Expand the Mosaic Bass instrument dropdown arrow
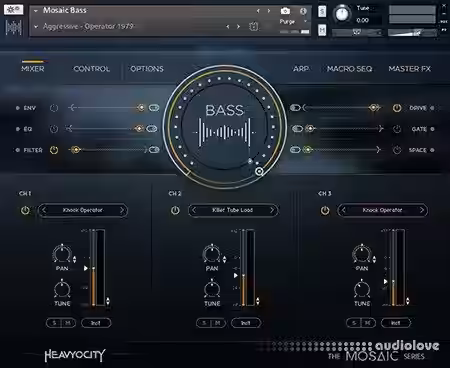The image size is (450, 368). (36, 11)
